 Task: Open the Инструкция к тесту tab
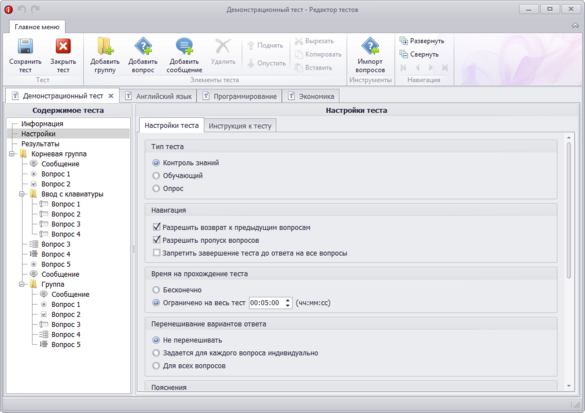pos(240,126)
